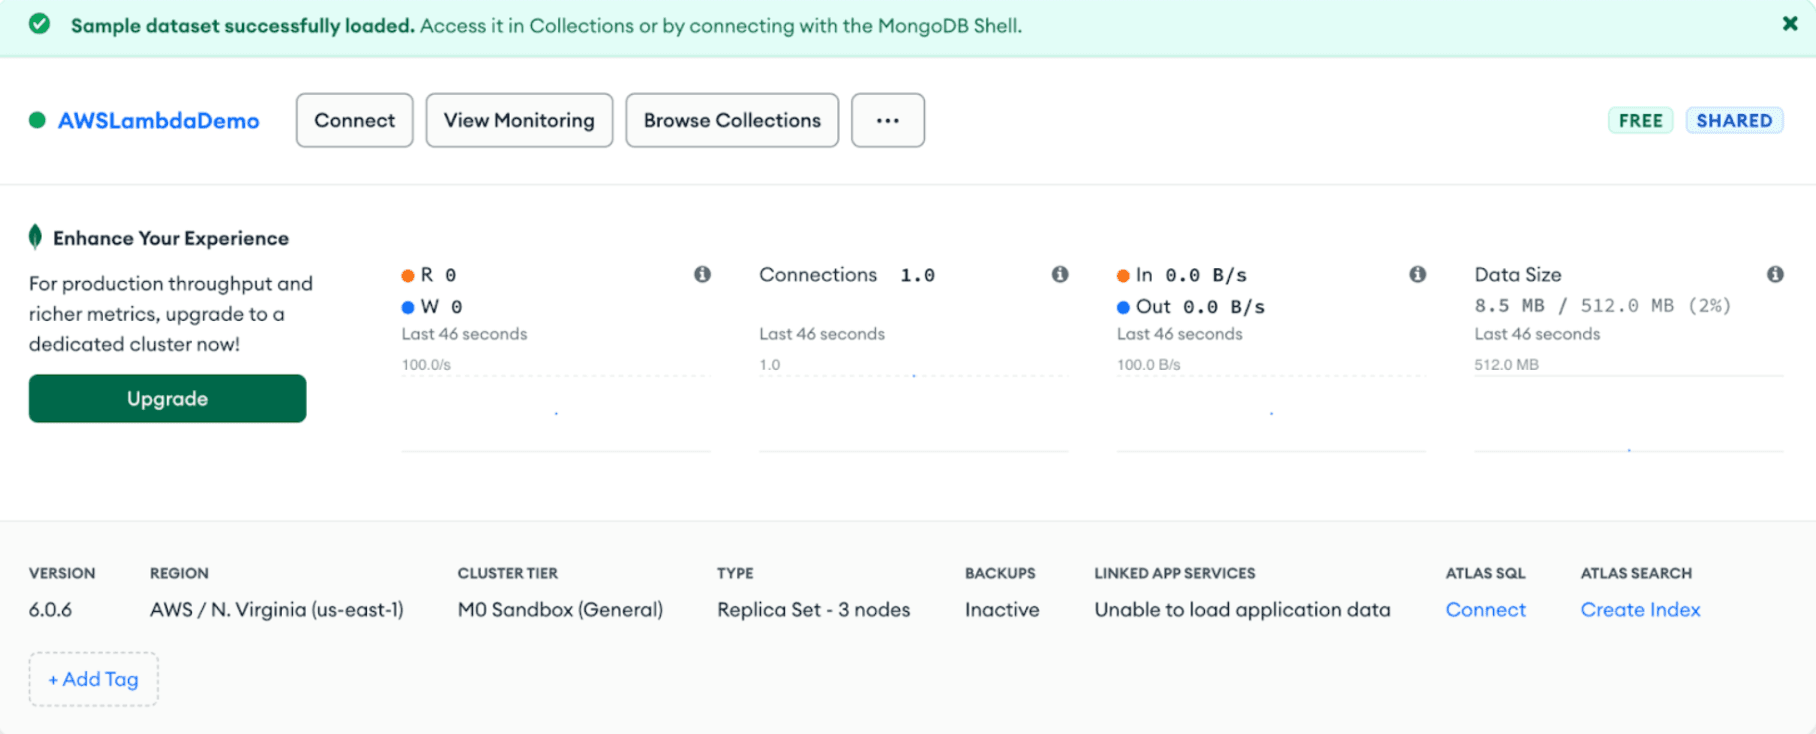Open the AWSLambdaDemo cluster name link
This screenshot has height=734, width=1816.
pos(158,120)
